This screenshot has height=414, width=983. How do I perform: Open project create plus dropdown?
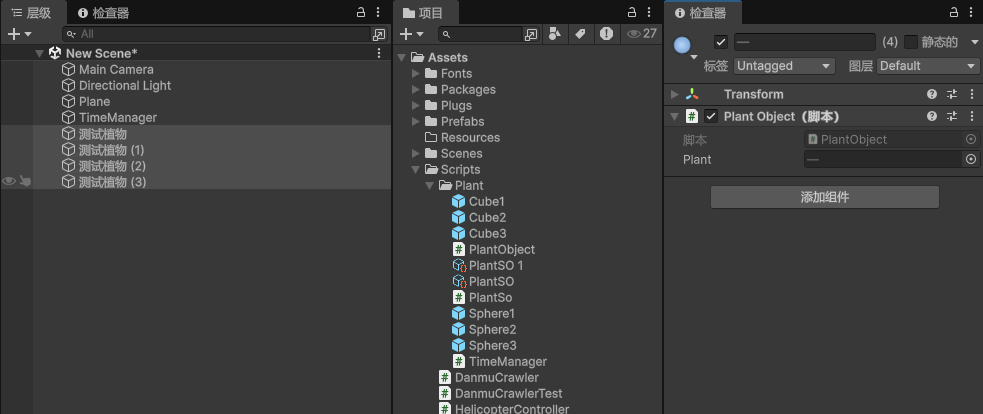(x=411, y=34)
